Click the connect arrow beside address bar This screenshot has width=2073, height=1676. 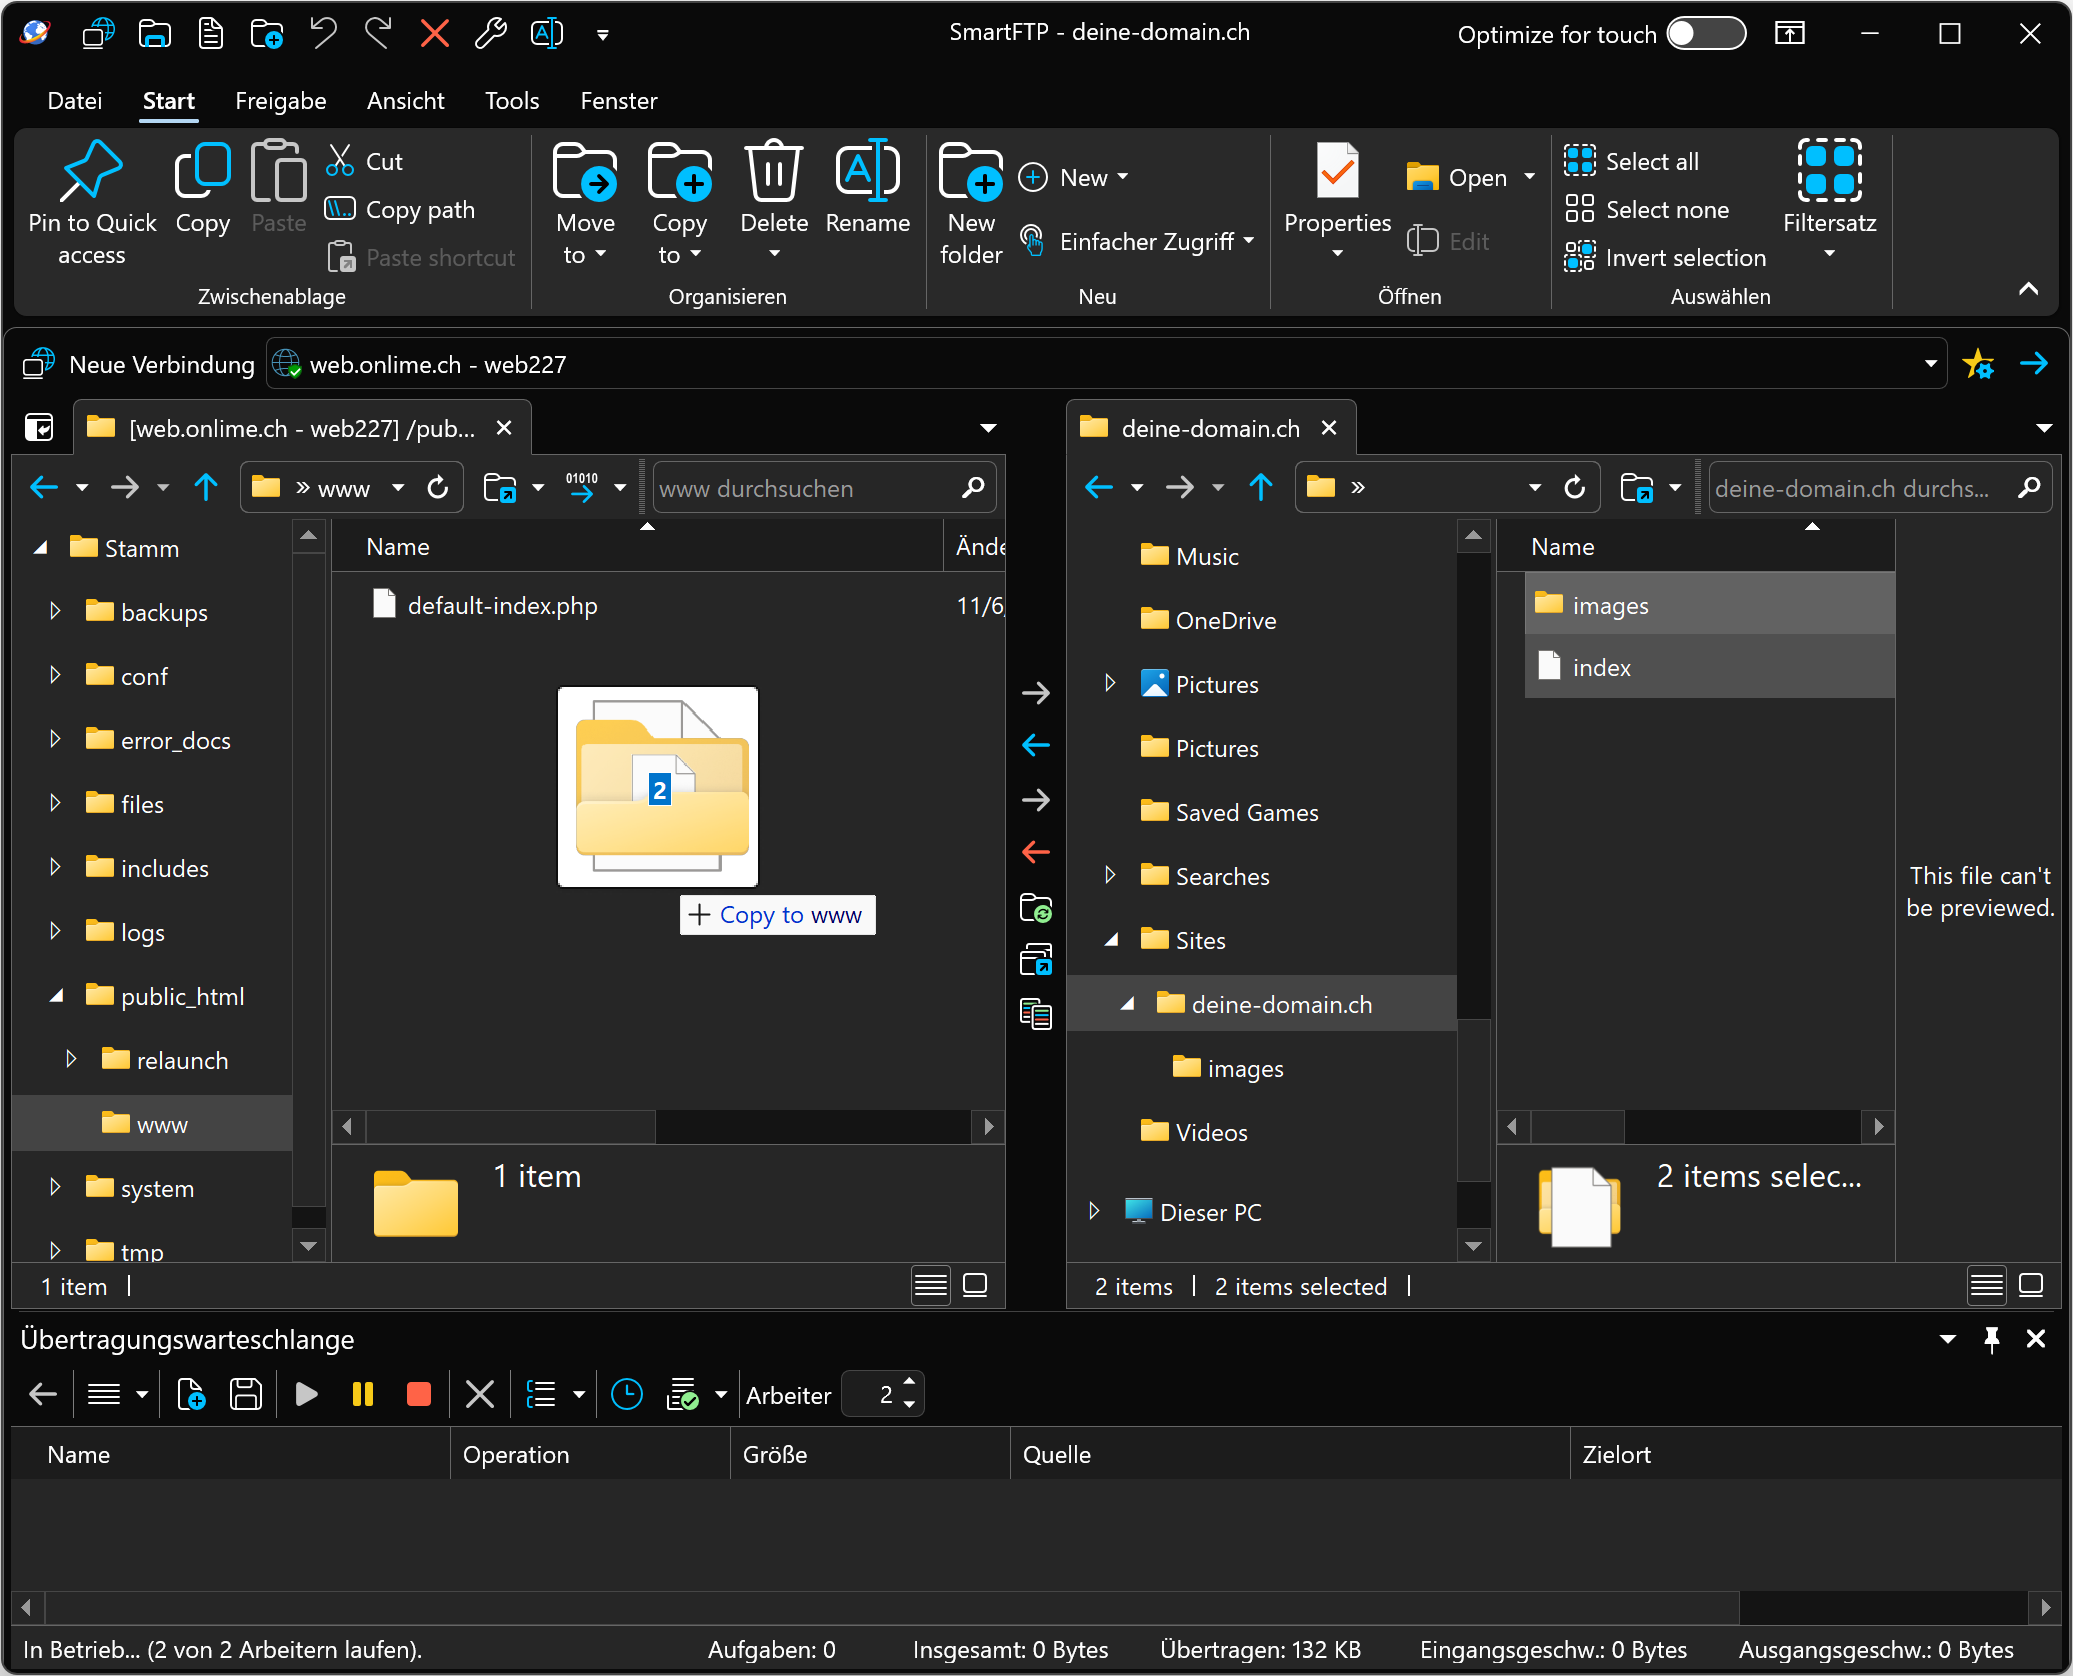pyautogui.click(x=2034, y=364)
